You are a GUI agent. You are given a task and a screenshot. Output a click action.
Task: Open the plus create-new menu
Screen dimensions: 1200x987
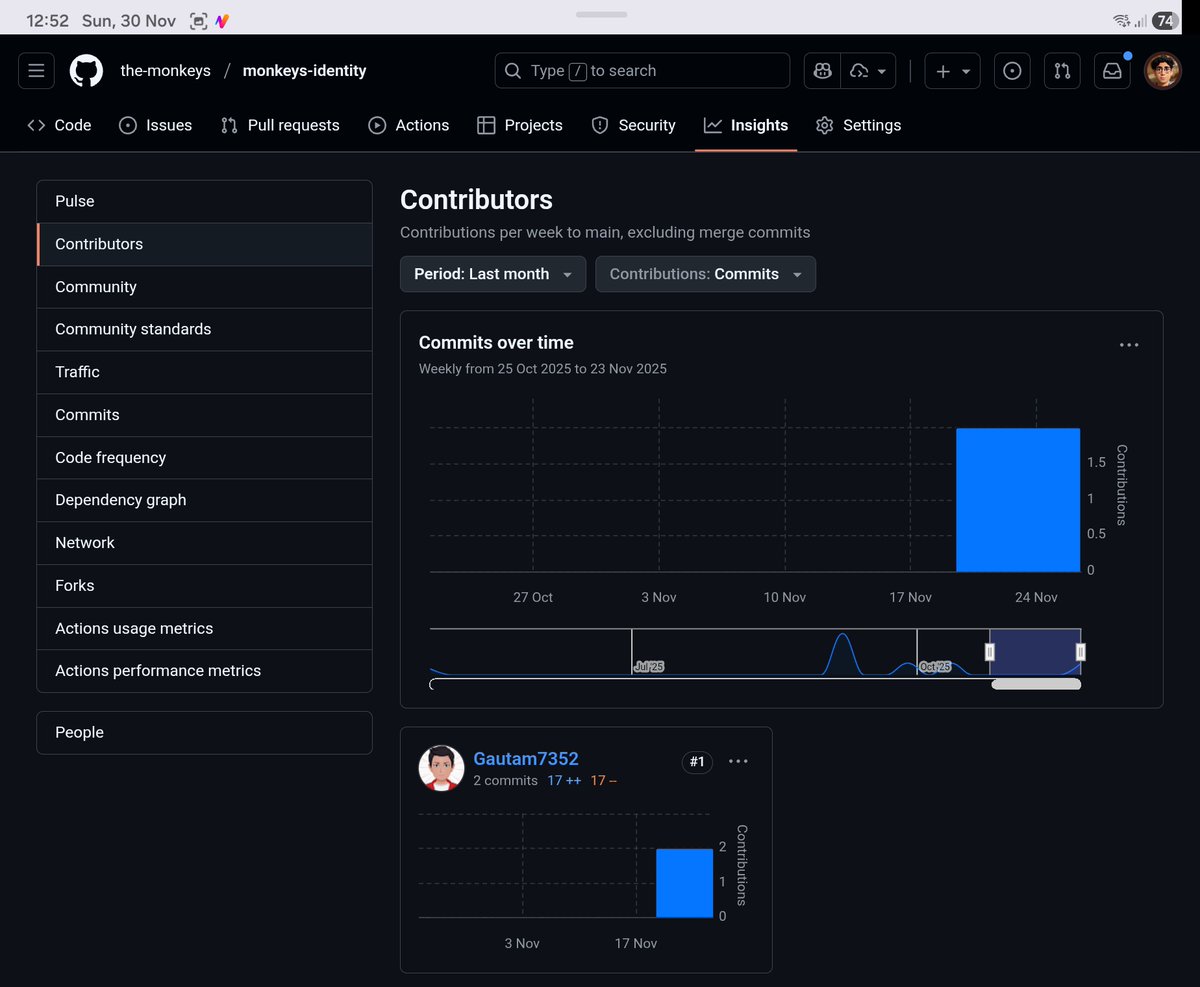[952, 71]
